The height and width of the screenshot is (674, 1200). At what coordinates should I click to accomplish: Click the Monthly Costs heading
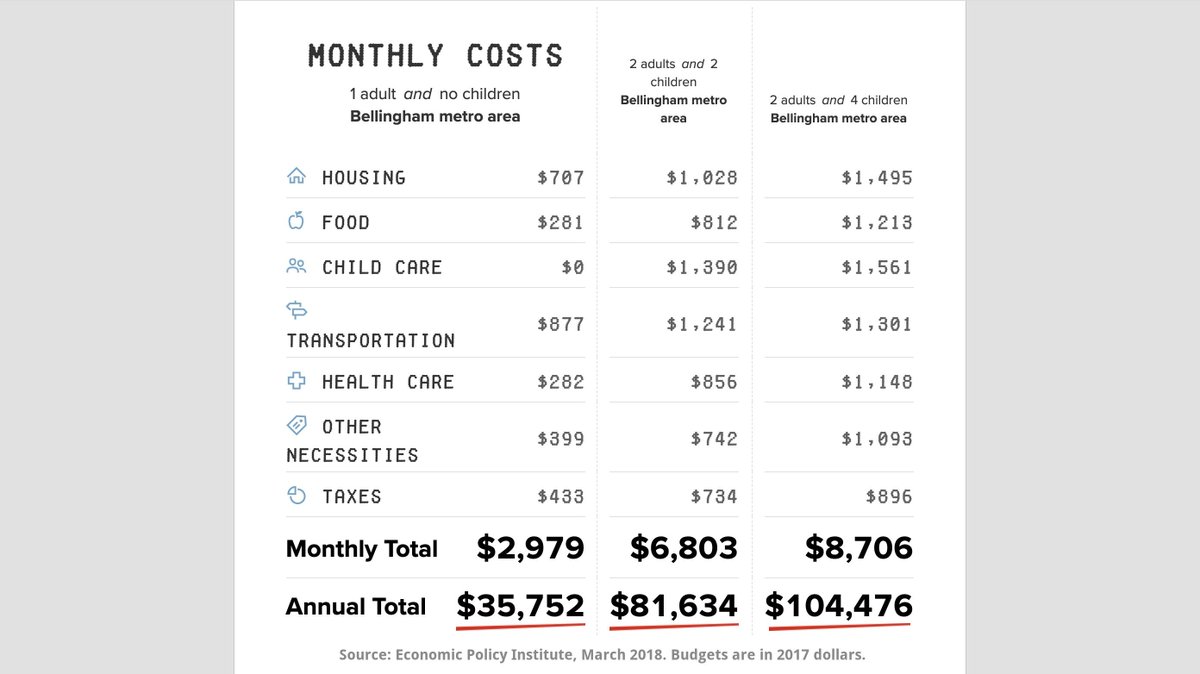click(435, 55)
